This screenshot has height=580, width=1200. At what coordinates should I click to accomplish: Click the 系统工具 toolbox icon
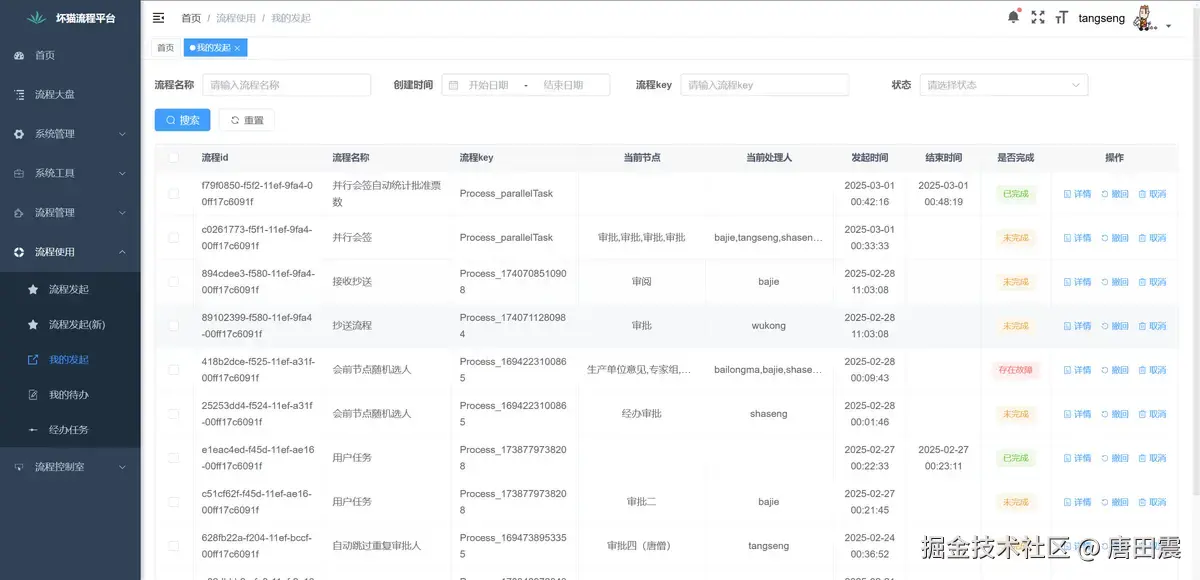(19, 173)
